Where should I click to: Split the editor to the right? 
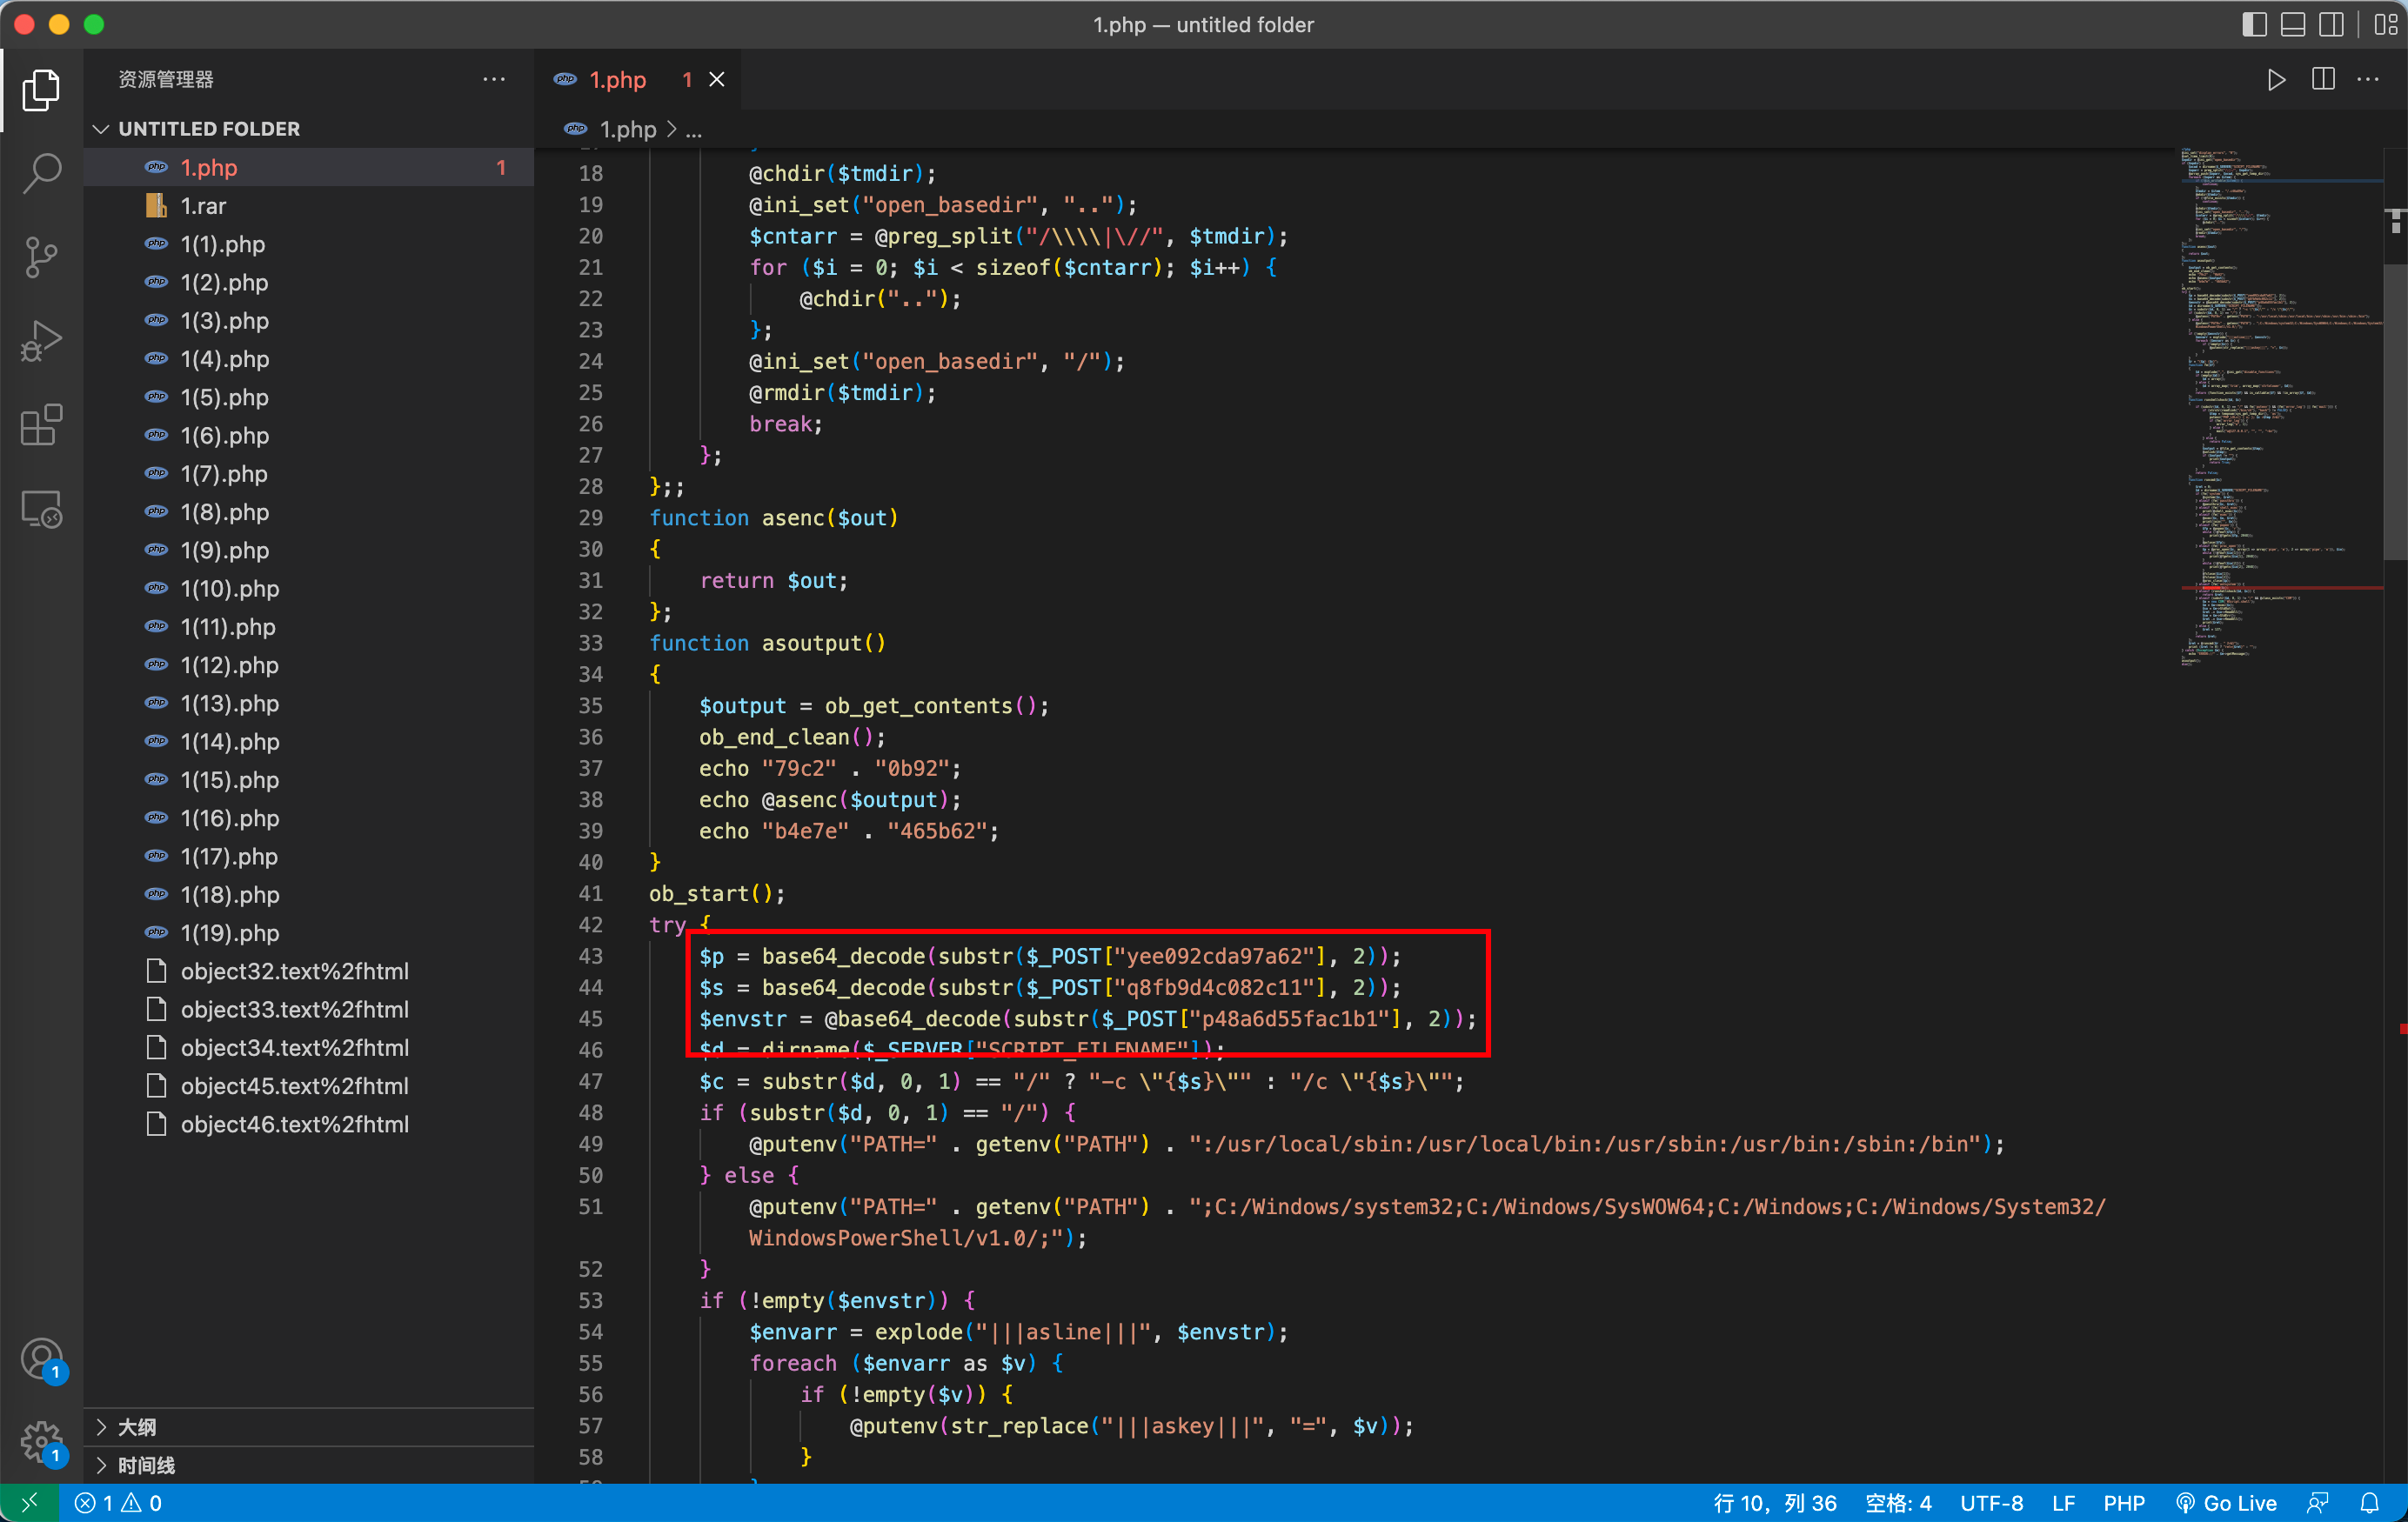tap(2323, 80)
